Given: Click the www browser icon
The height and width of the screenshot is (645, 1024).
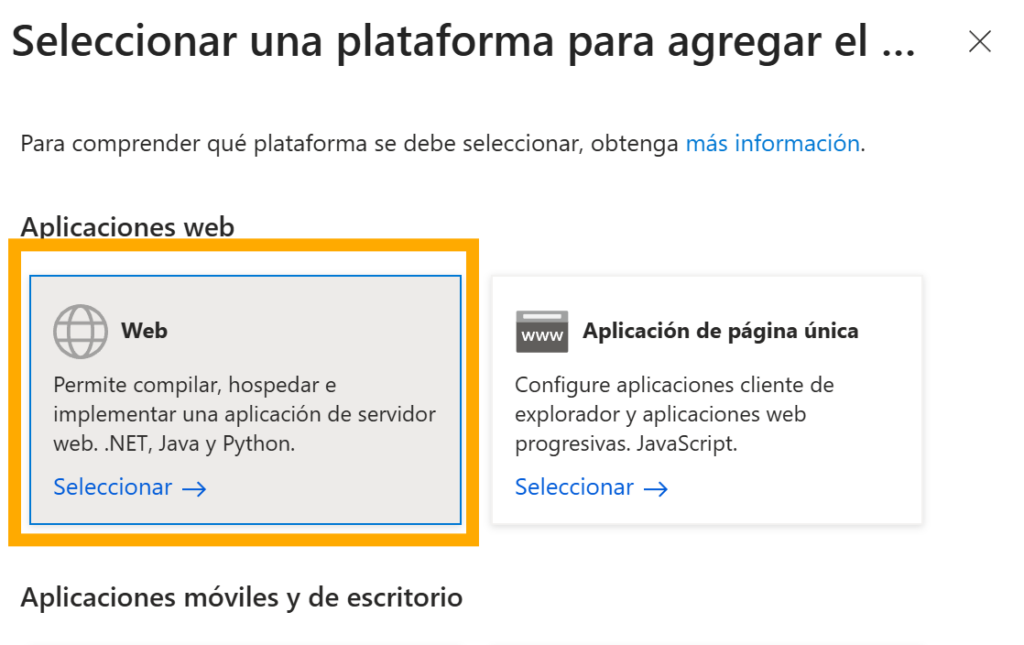Looking at the screenshot, I should click(x=542, y=331).
